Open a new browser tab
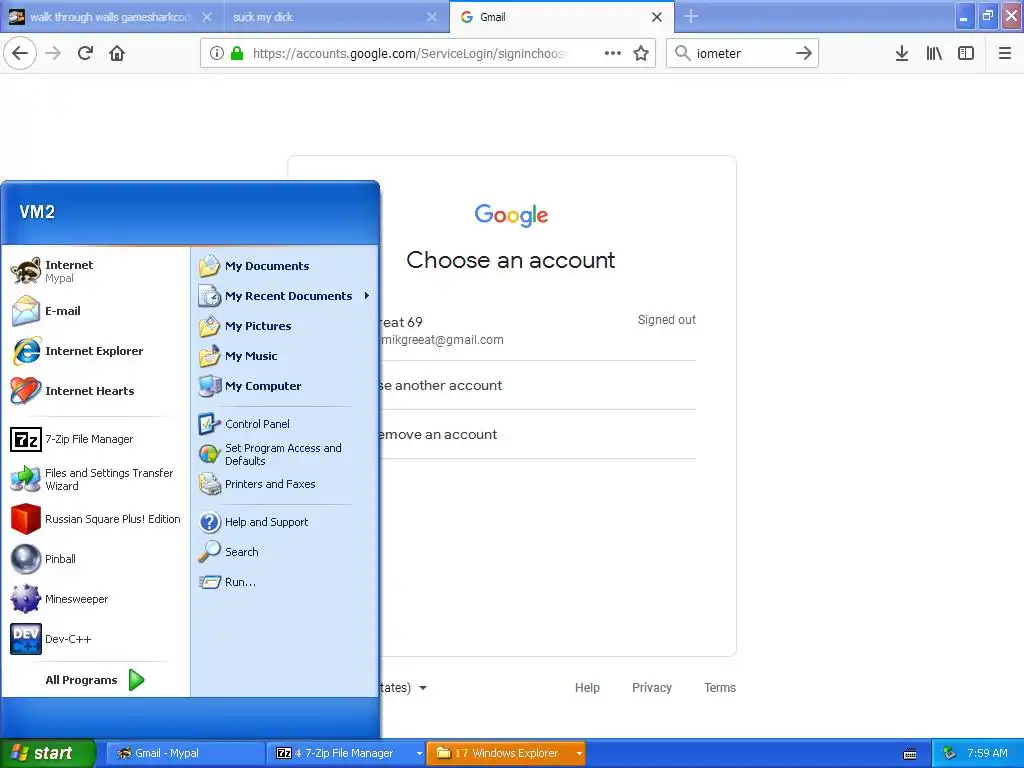 click(691, 17)
